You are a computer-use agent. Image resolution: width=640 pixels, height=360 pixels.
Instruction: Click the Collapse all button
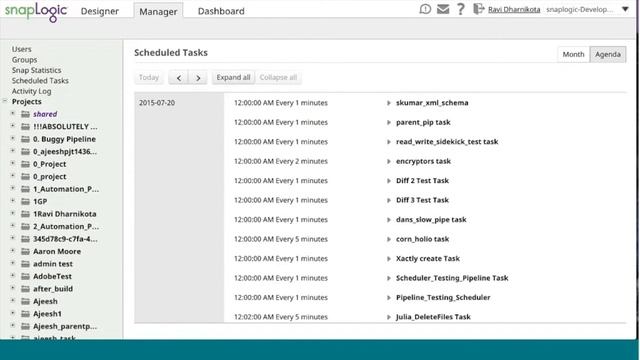coord(278,78)
